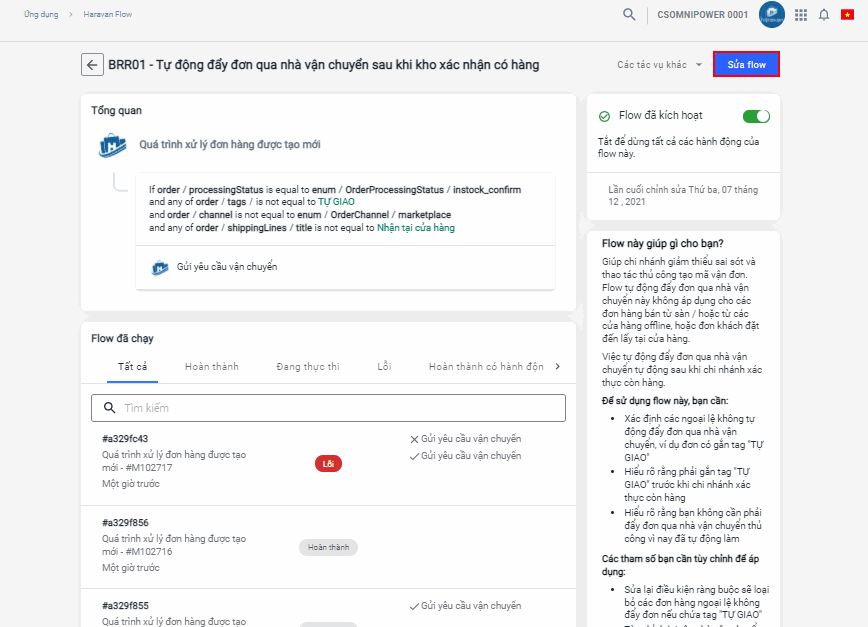Open flow run #a329fc43
Screen dimensions: 868x627
click(x=125, y=439)
